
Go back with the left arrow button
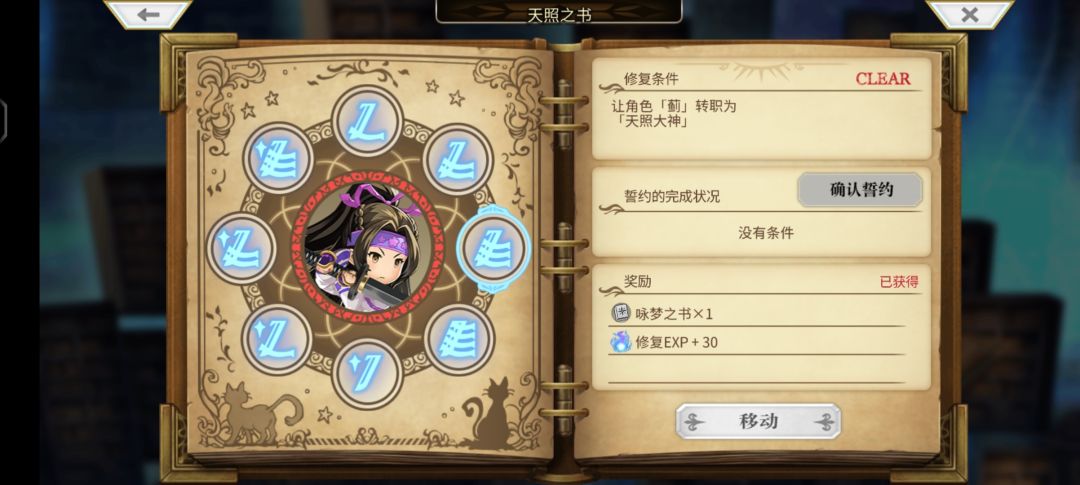[147, 14]
